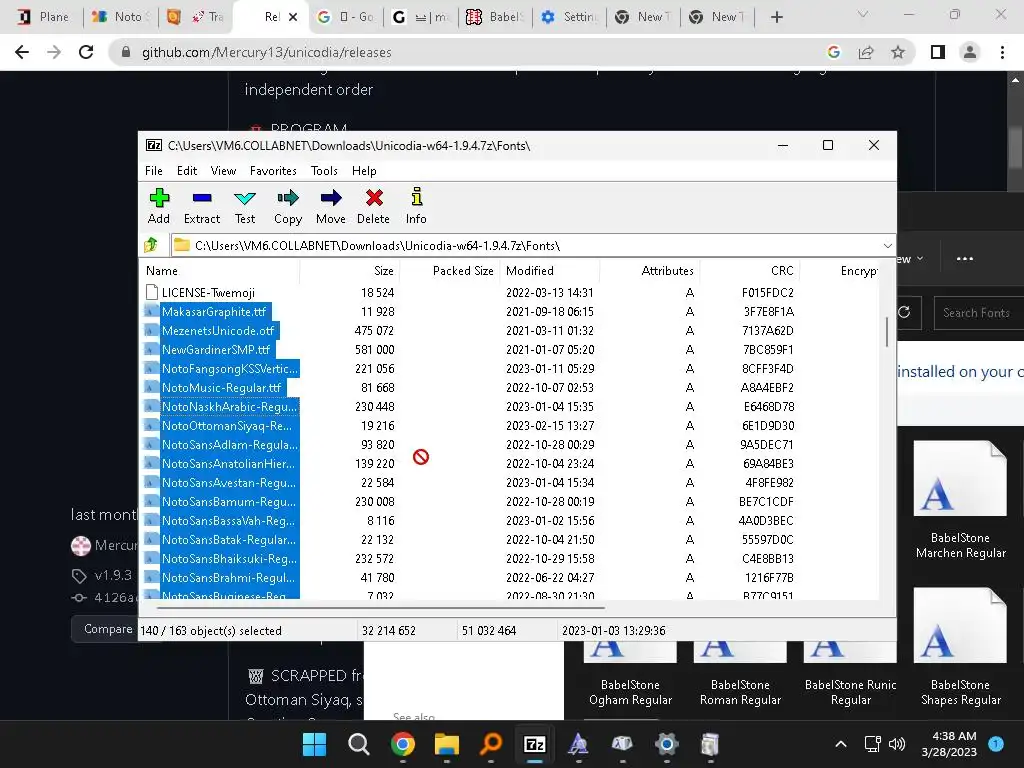
Task: Click the Chrome address bar URL
Action: [x=266, y=52]
